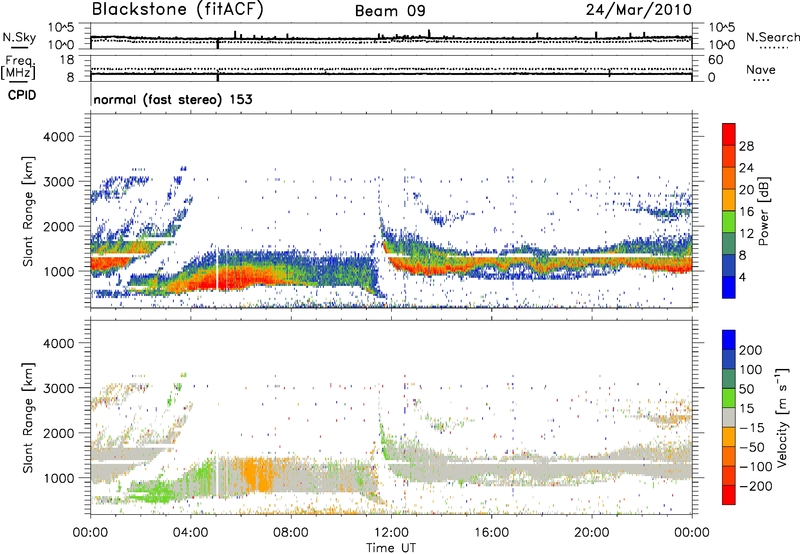Click the 'Power [dB]' colorbar label
800x554 pixels.
pos(763,211)
